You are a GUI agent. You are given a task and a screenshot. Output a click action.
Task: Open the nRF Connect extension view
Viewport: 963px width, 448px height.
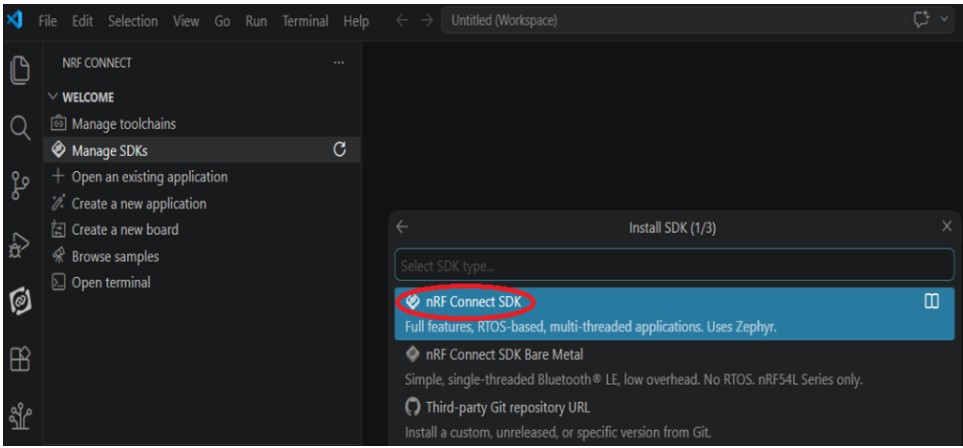pyautogui.click(x=20, y=301)
